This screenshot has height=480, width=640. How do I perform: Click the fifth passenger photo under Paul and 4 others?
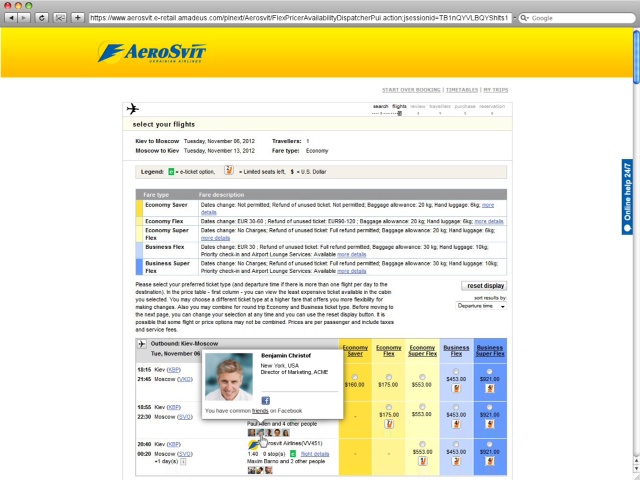click(x=286, y=433)
